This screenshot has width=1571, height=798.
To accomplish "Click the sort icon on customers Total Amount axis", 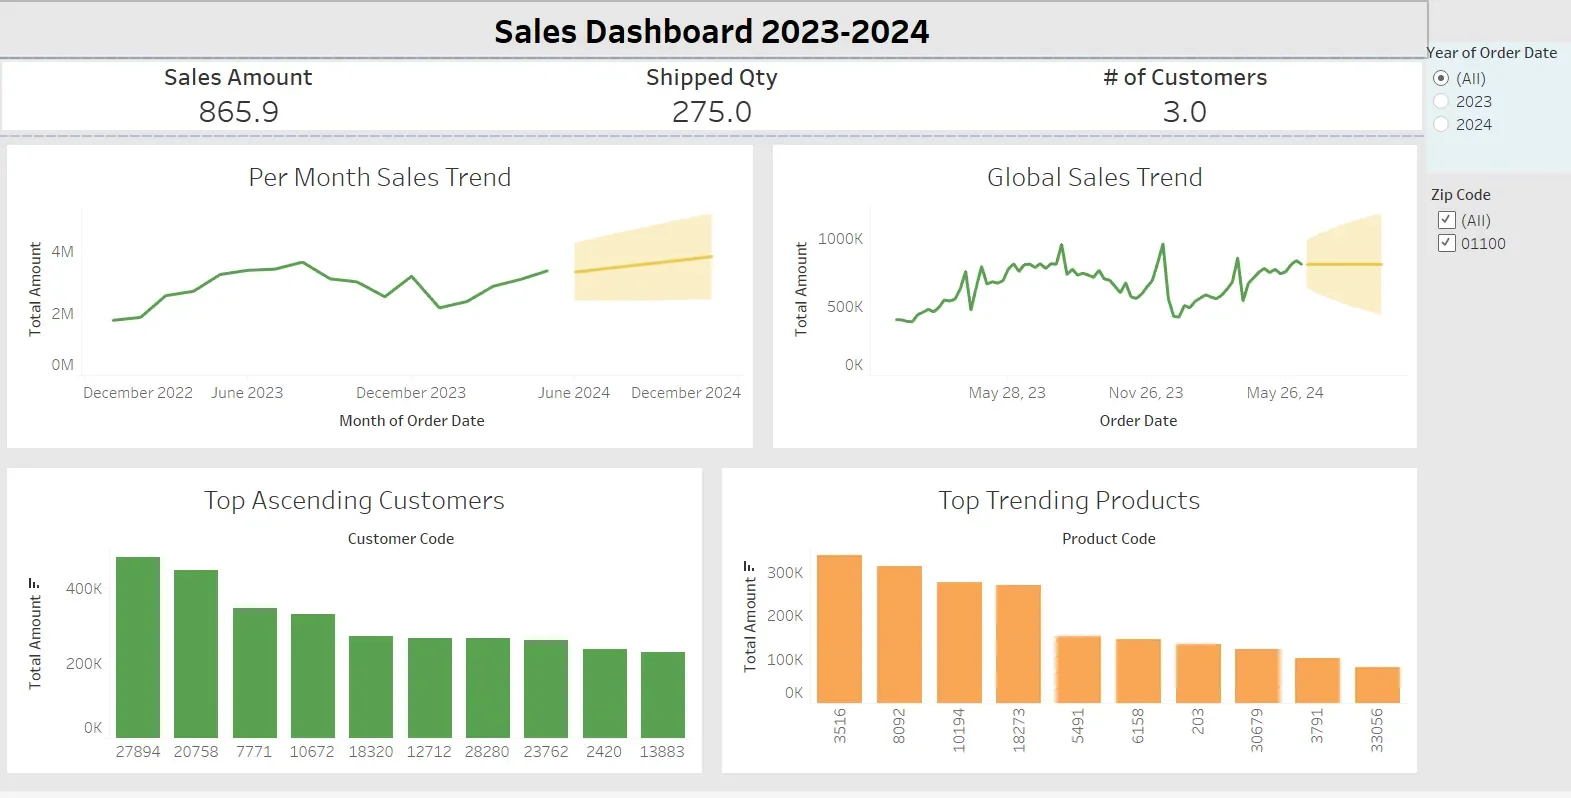I will tap(34, 583).
